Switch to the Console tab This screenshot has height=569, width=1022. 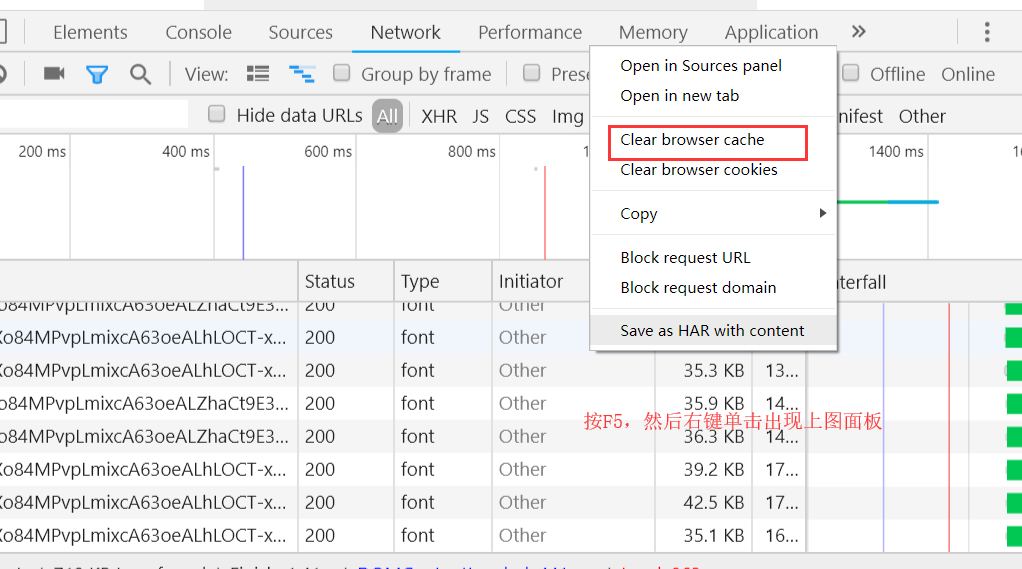coord(198,32)
